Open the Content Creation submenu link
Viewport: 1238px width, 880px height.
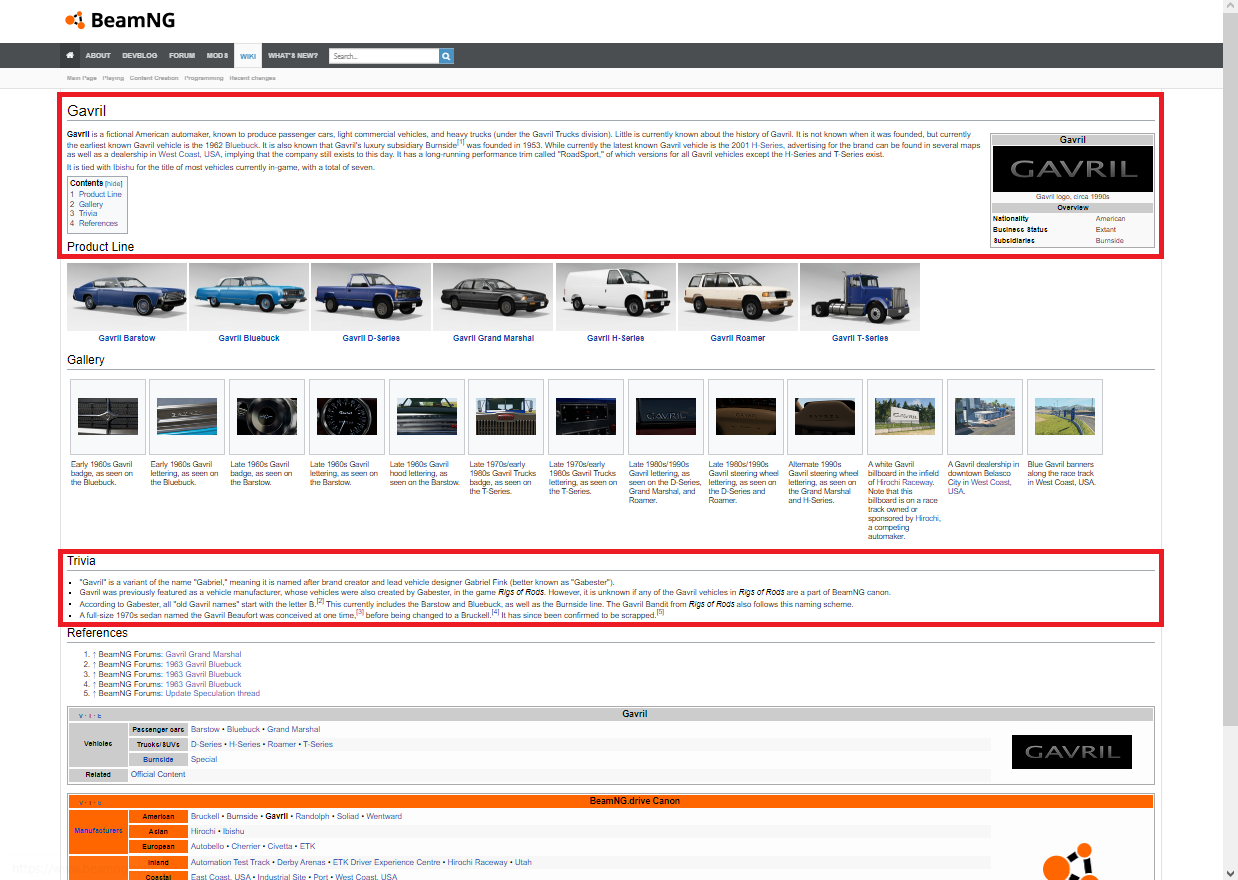[x=154, y=78]
